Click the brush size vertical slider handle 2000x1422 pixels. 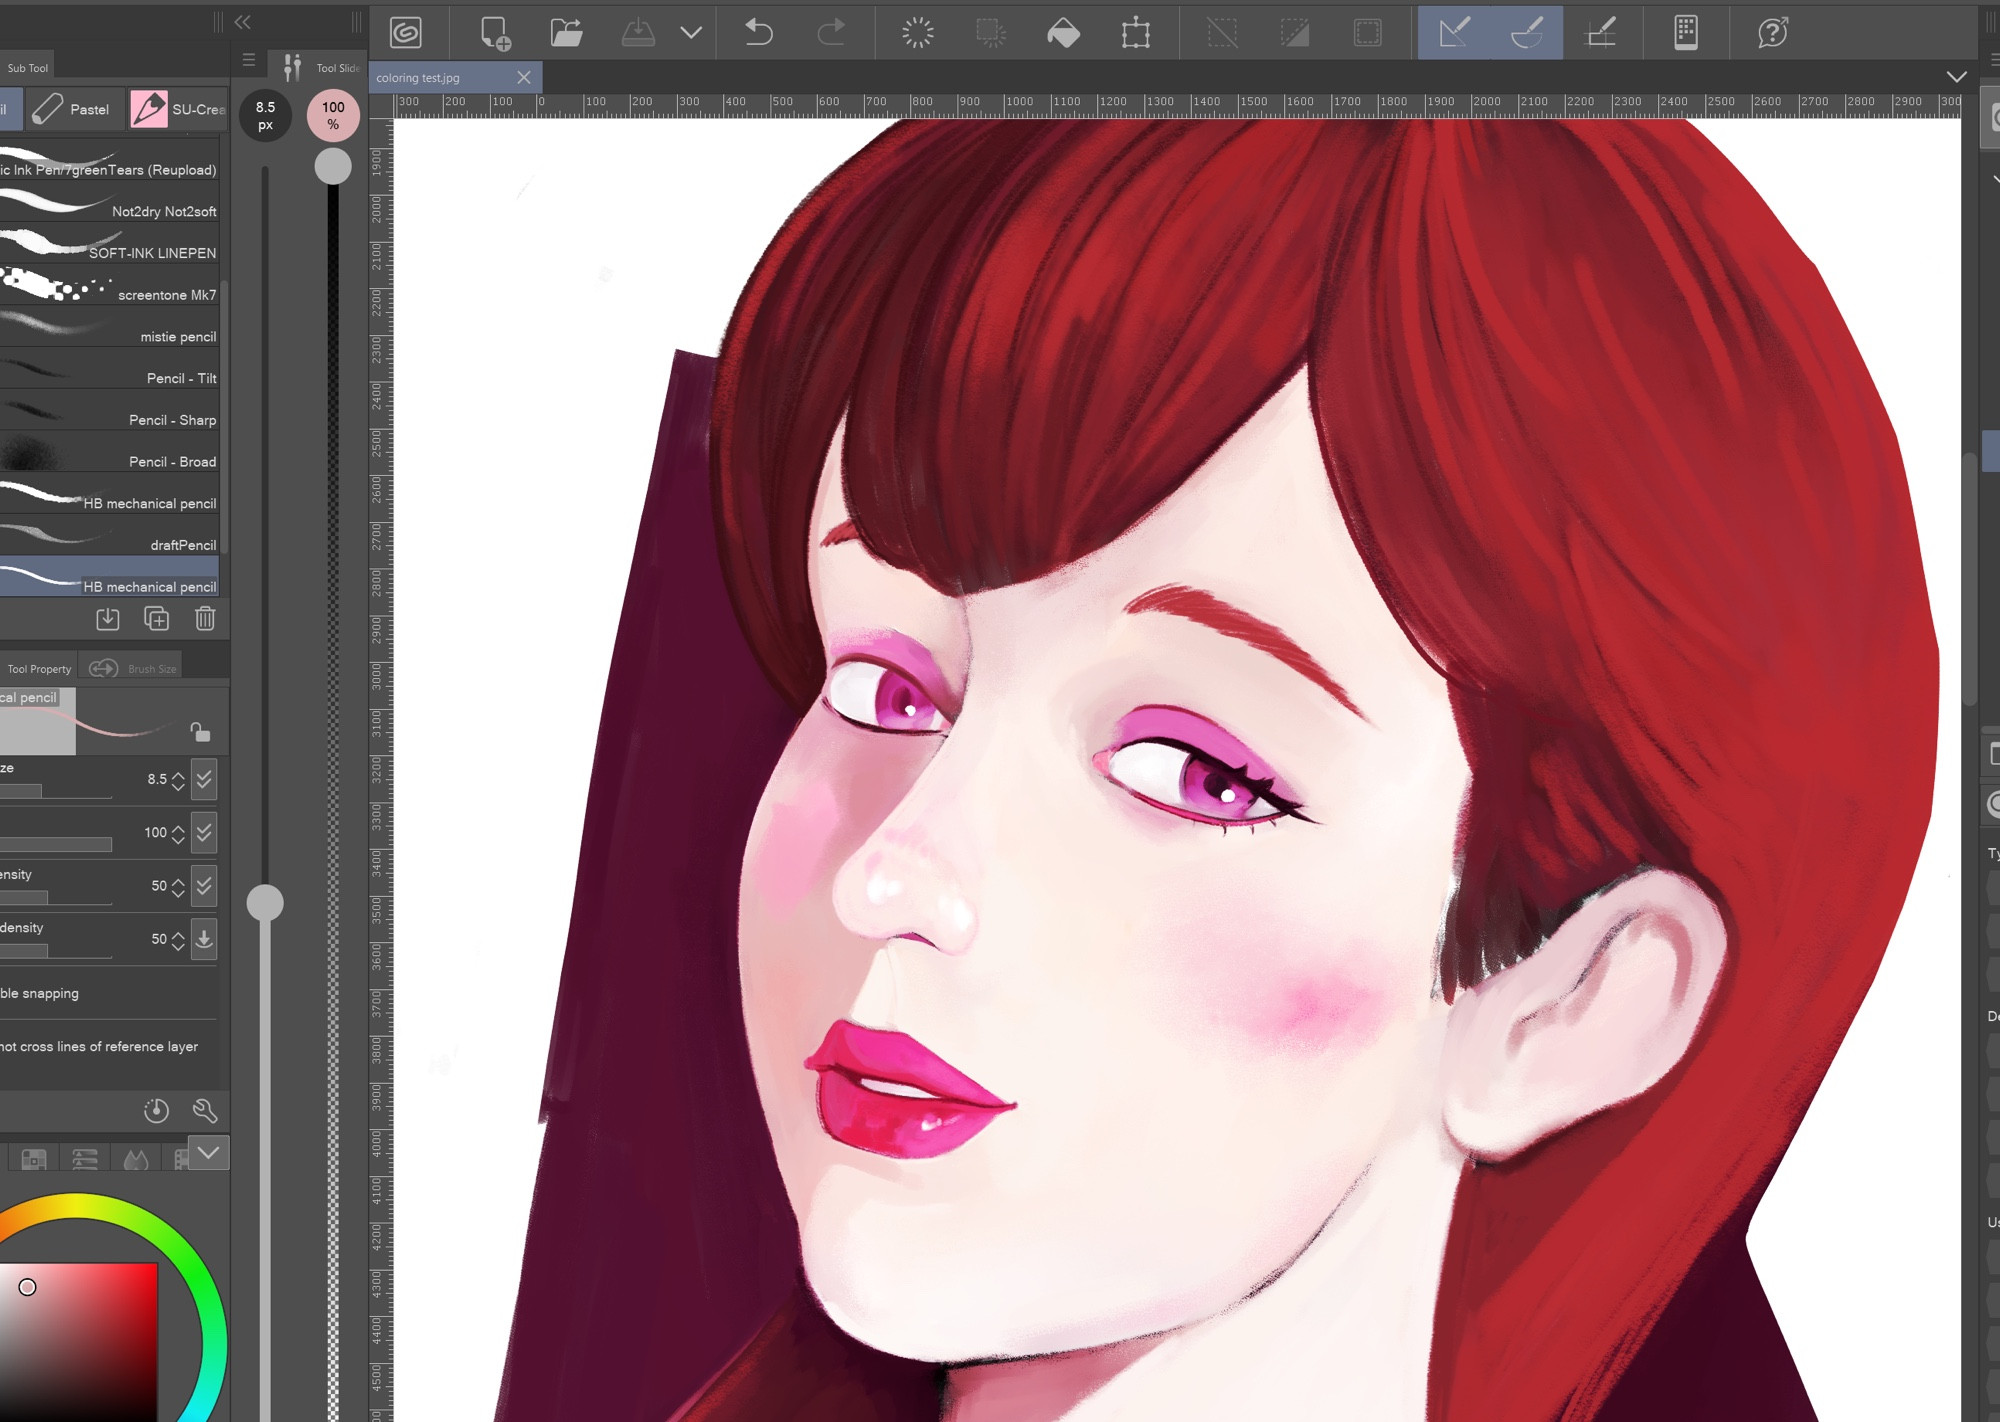click(x=265, y=903)
